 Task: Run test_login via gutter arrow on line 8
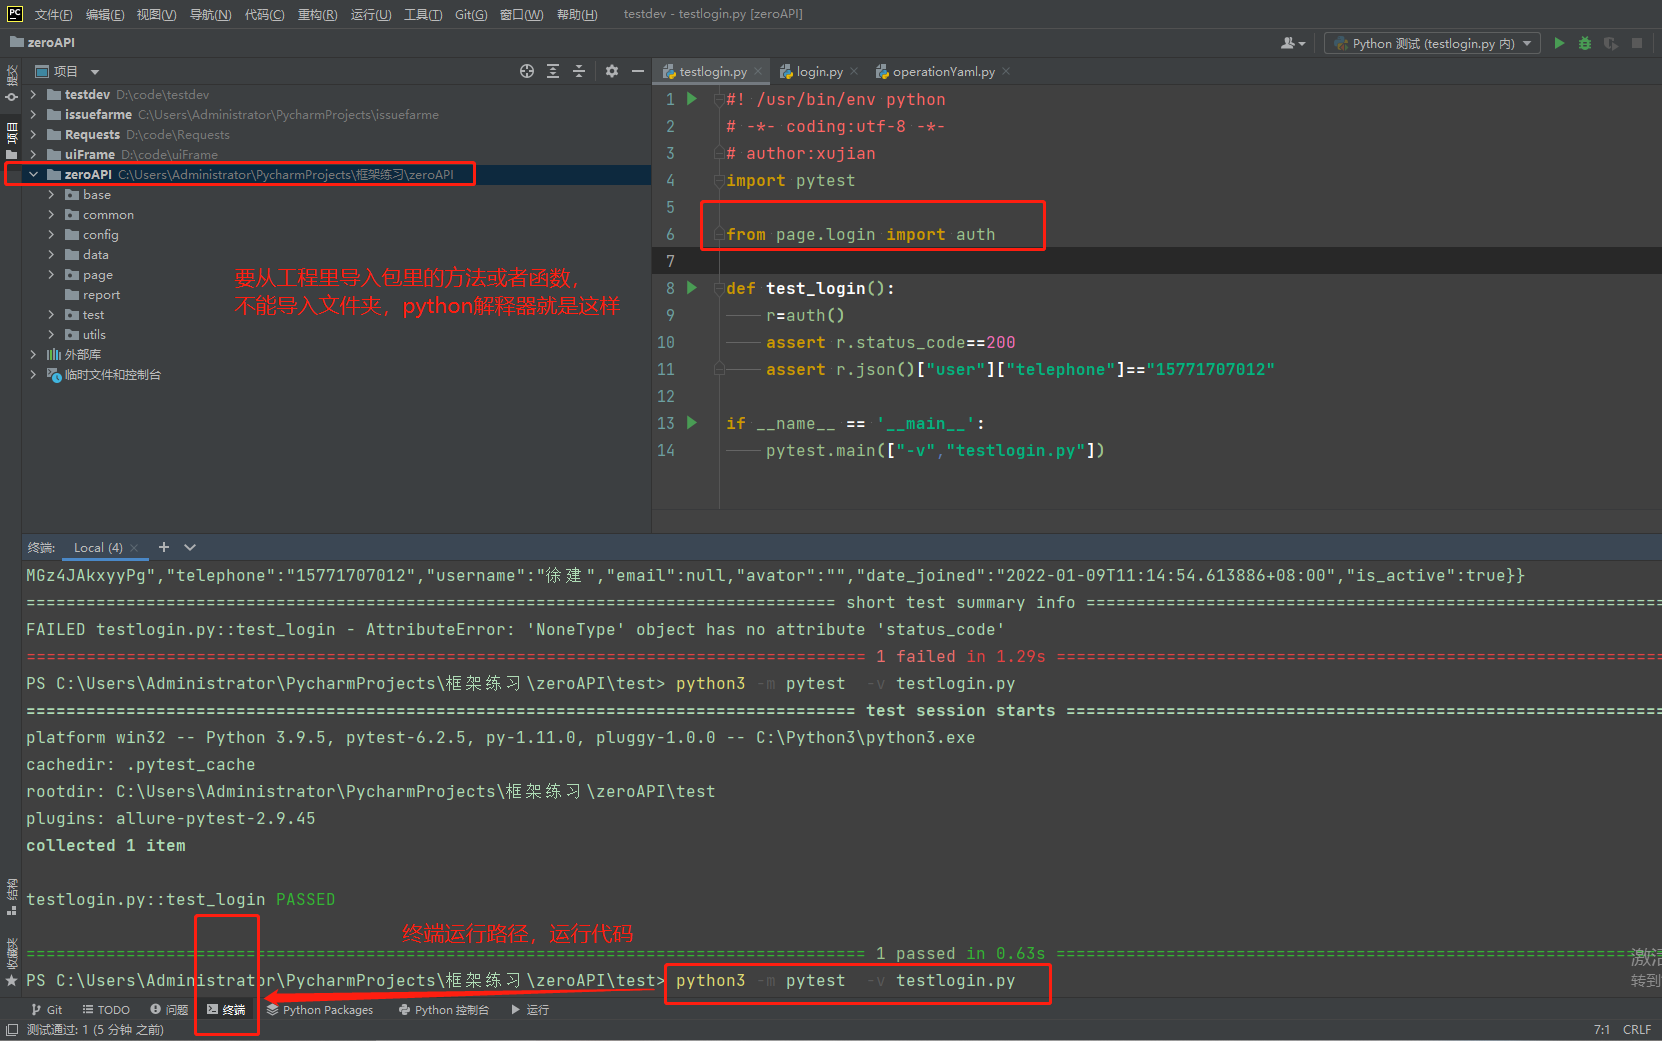tap(691, 288)
